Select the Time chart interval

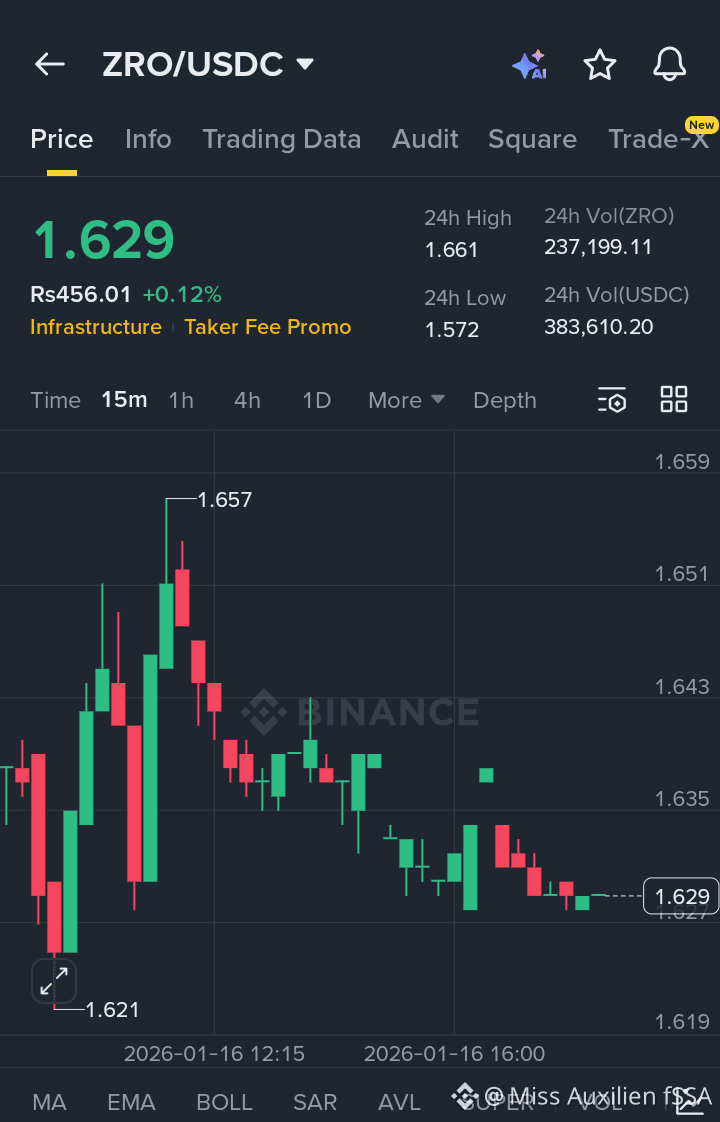click(55, 400)
